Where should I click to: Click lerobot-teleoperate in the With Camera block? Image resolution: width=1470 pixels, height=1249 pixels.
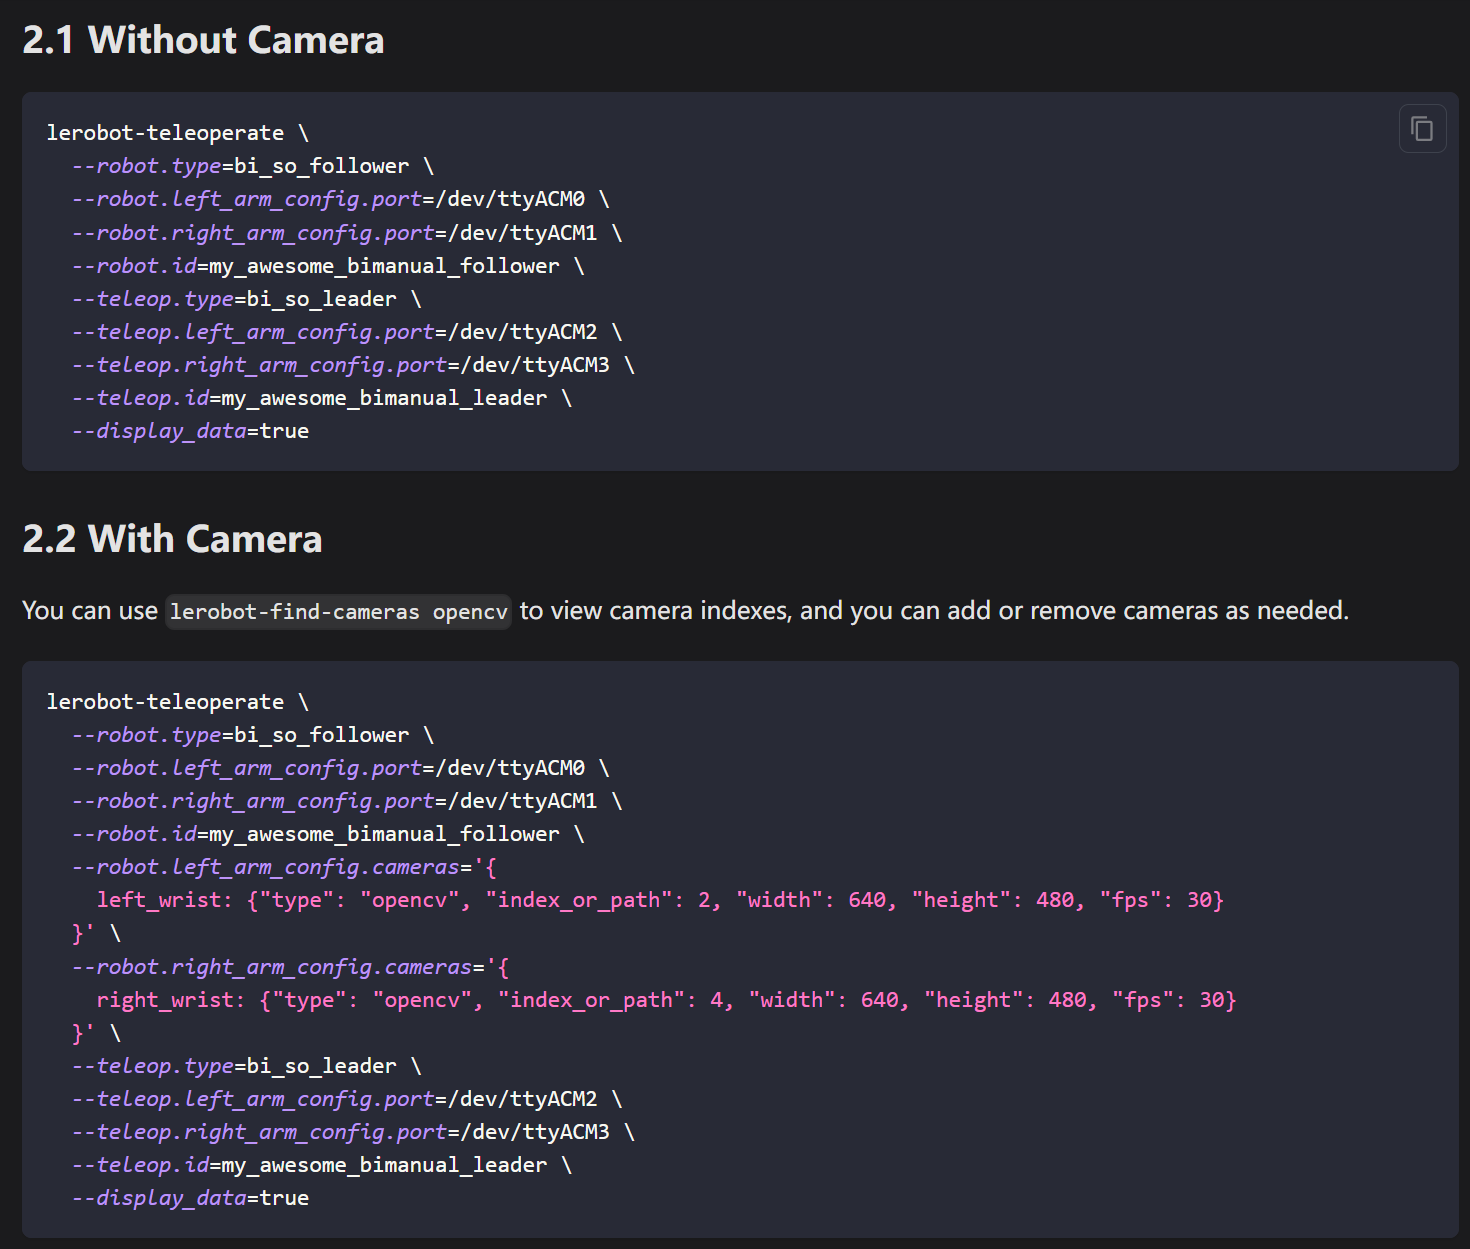click(165, 702)
